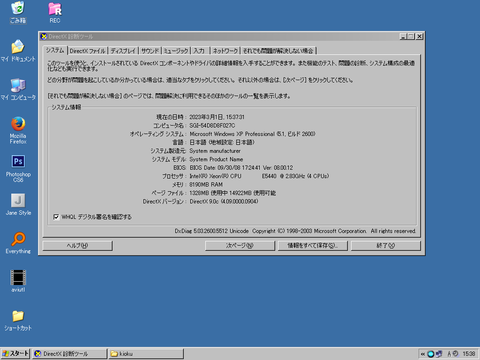Image resolution: width=480 pixels, height=360 pixels.
Task: Click the 8190MB RAM memory value
Action: click(x=206, y=184)
